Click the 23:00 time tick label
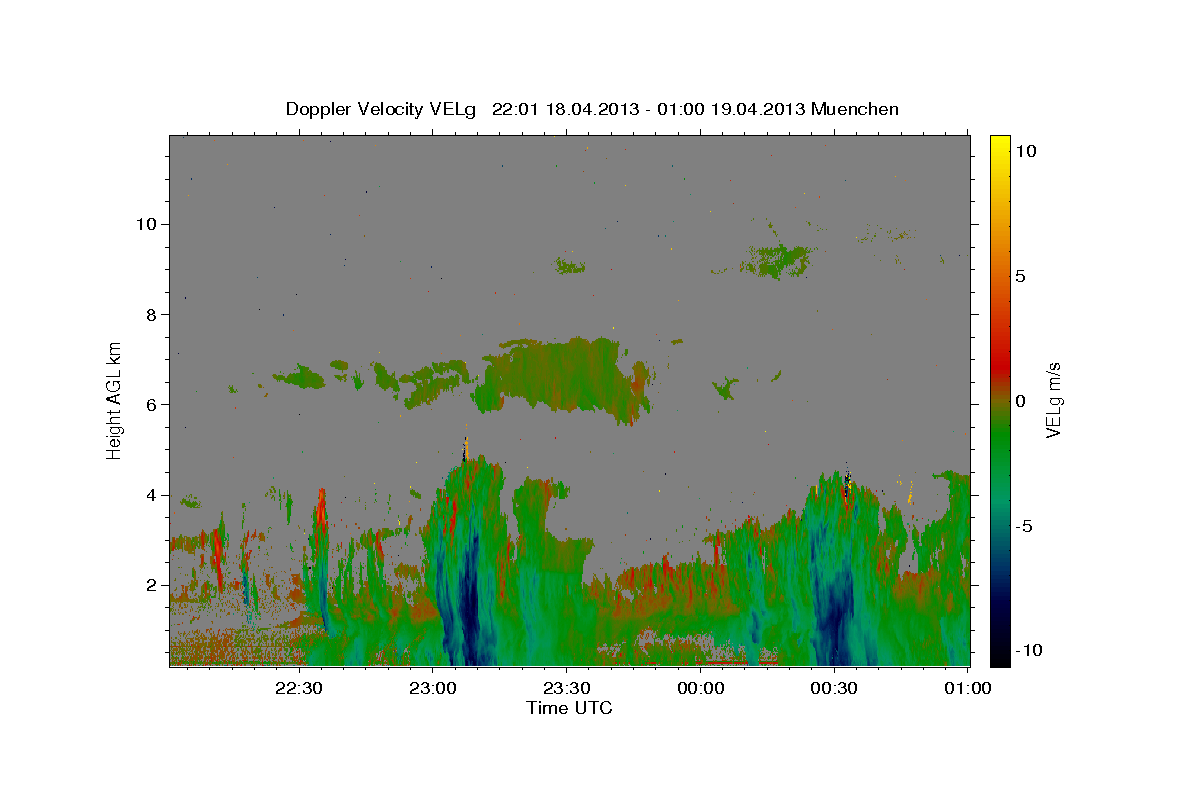The image size is (1200, 800). tap(433, 688)
